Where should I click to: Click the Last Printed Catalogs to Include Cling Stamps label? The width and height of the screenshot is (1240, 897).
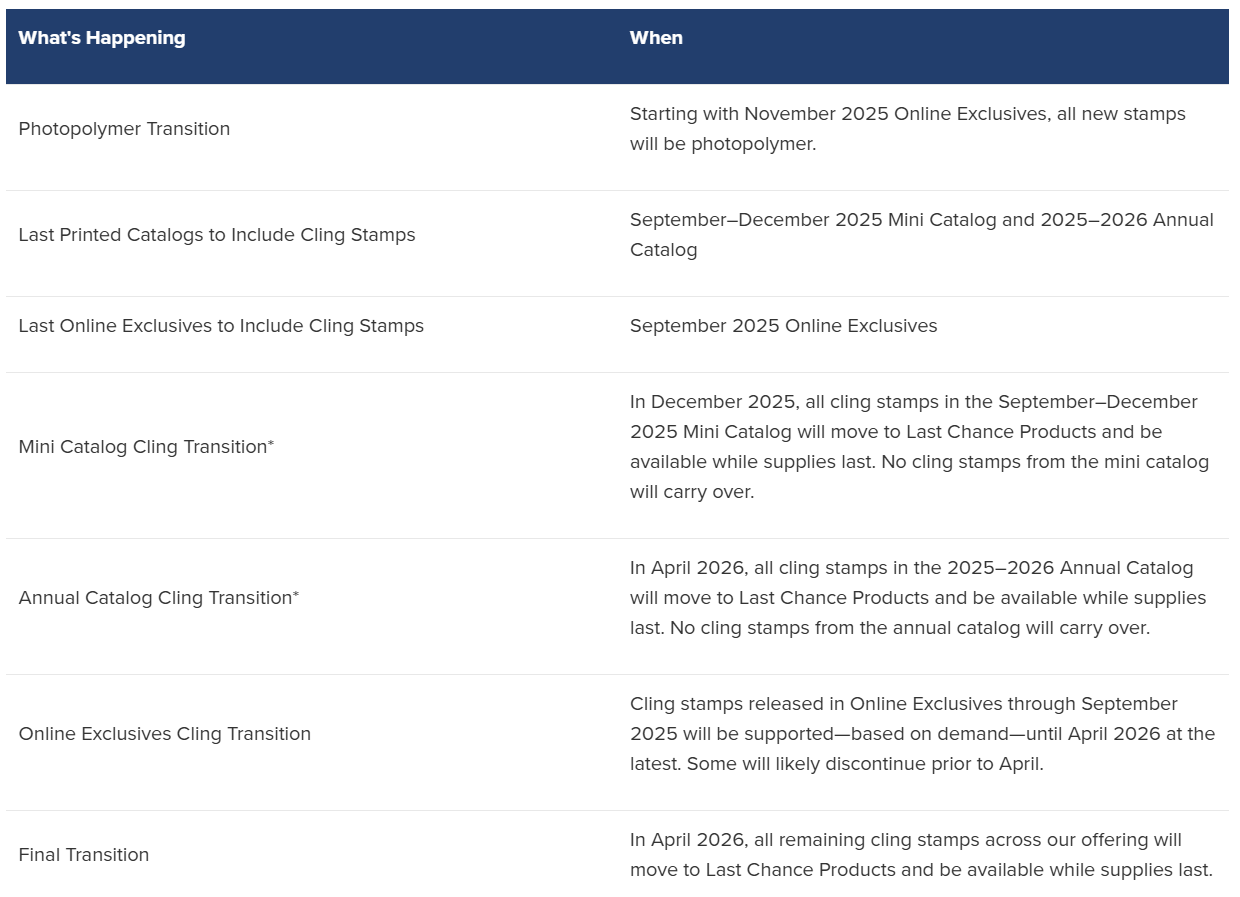[217, 235]
